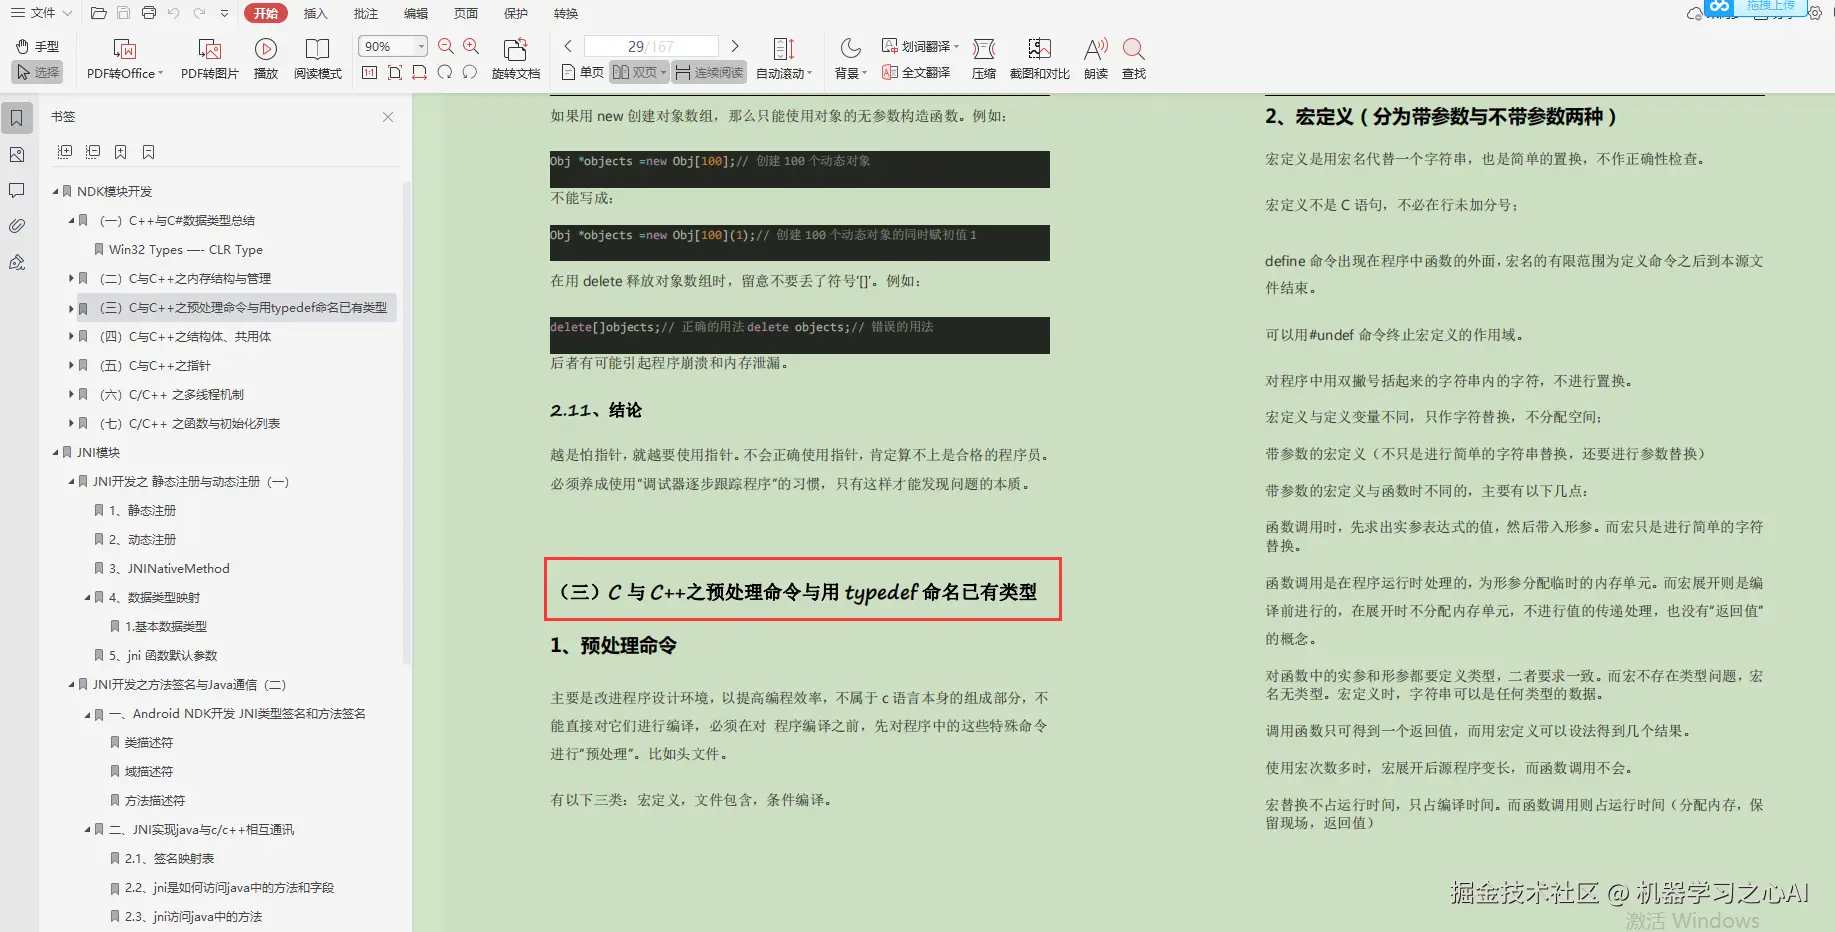The height and width of the screenshot is (932, 1835).
Task: Start slideshow with 播放 icon
Action: (x=265, y=60)
